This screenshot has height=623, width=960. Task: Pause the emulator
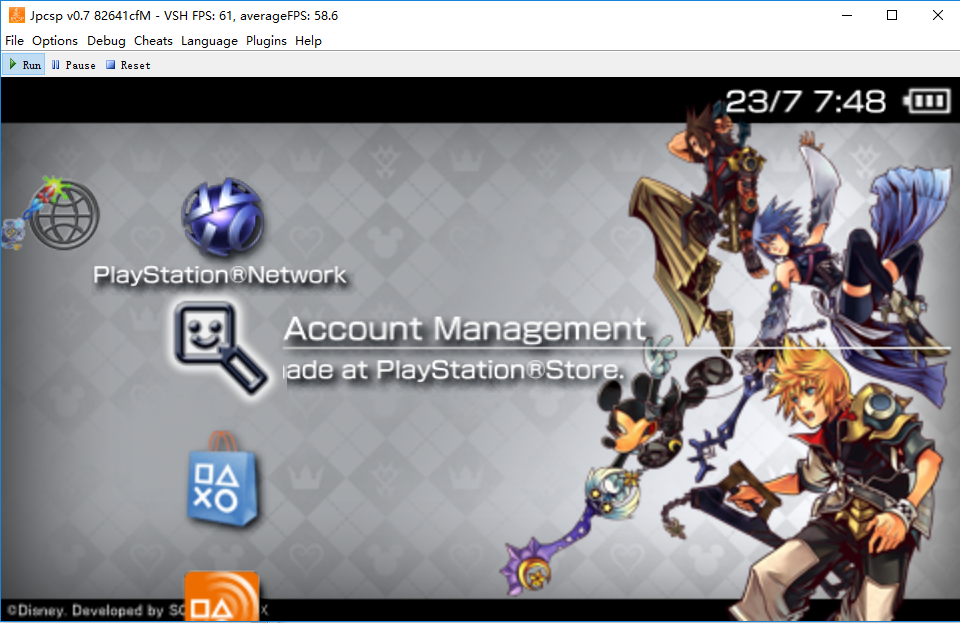[x=73, y=65]
